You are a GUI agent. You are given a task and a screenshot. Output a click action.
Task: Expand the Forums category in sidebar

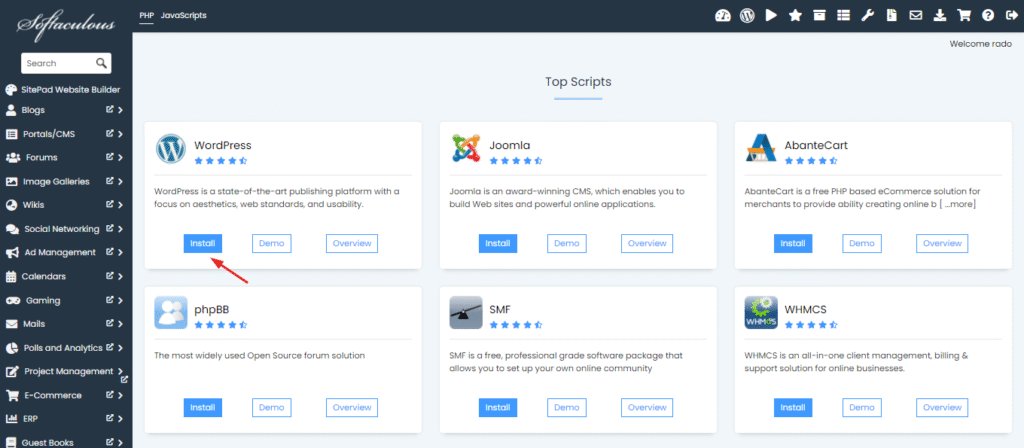pos(120,158)
